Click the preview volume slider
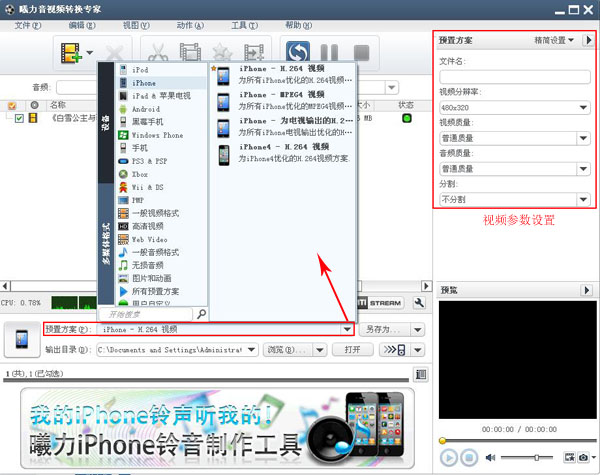Image resolution: width=600 pixels, height=475 pixels. click(527, 457)
